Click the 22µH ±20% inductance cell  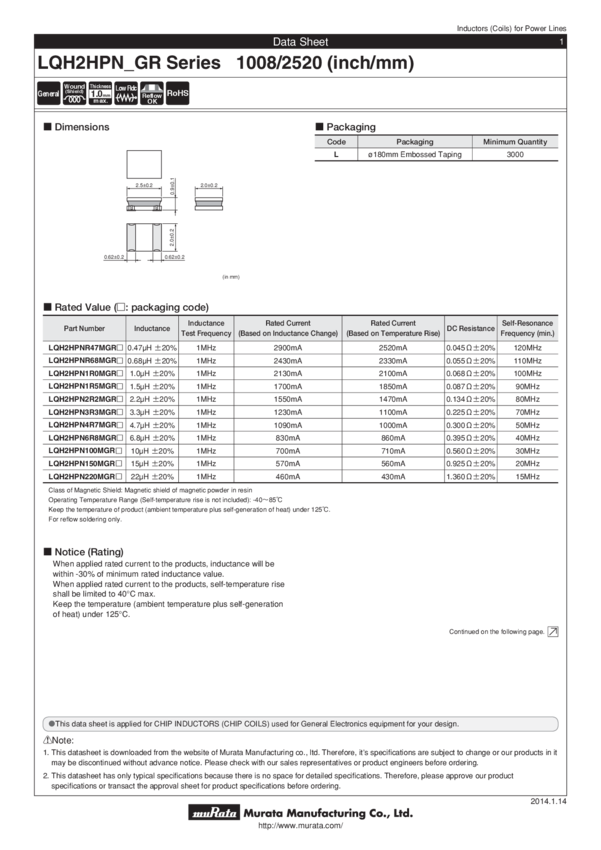coord(152,477)
